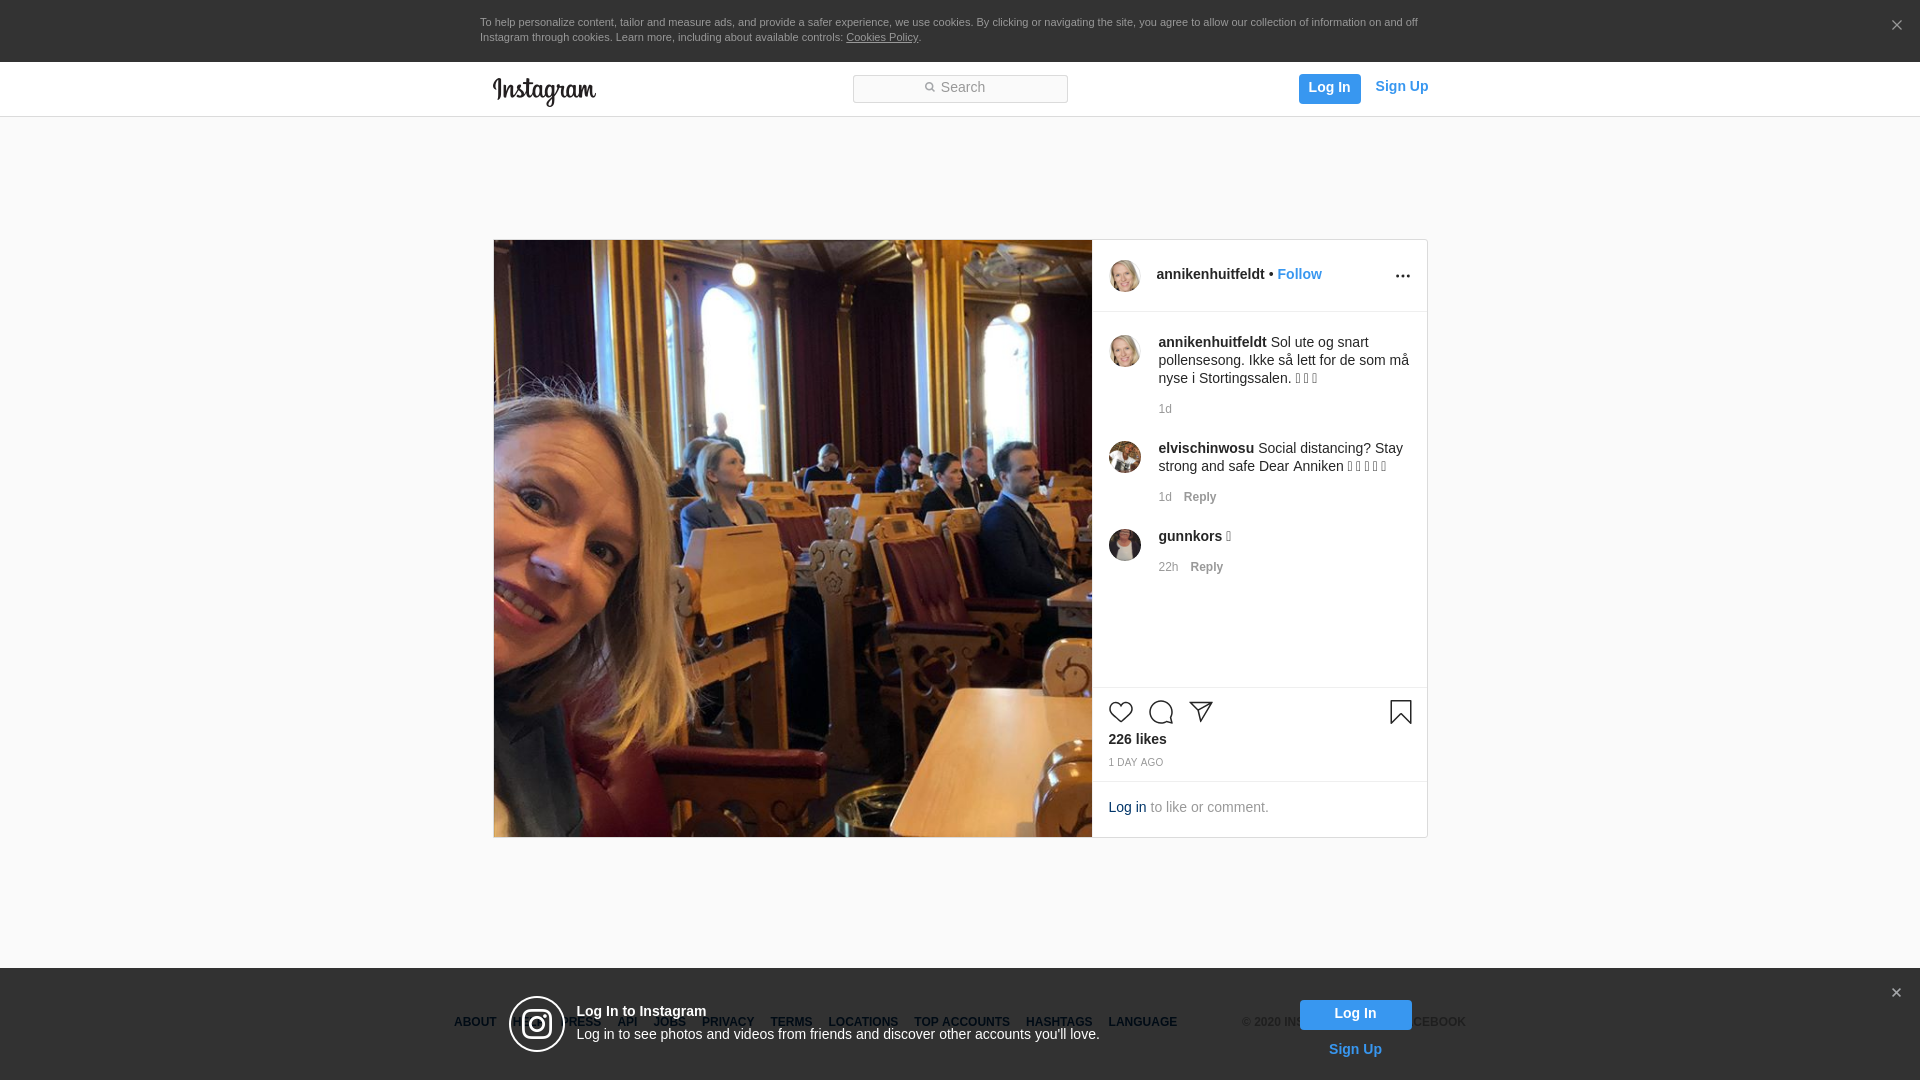1920x1080 pixels.
Task: Click the comment bubble icon
Action: coord(1160,712)
